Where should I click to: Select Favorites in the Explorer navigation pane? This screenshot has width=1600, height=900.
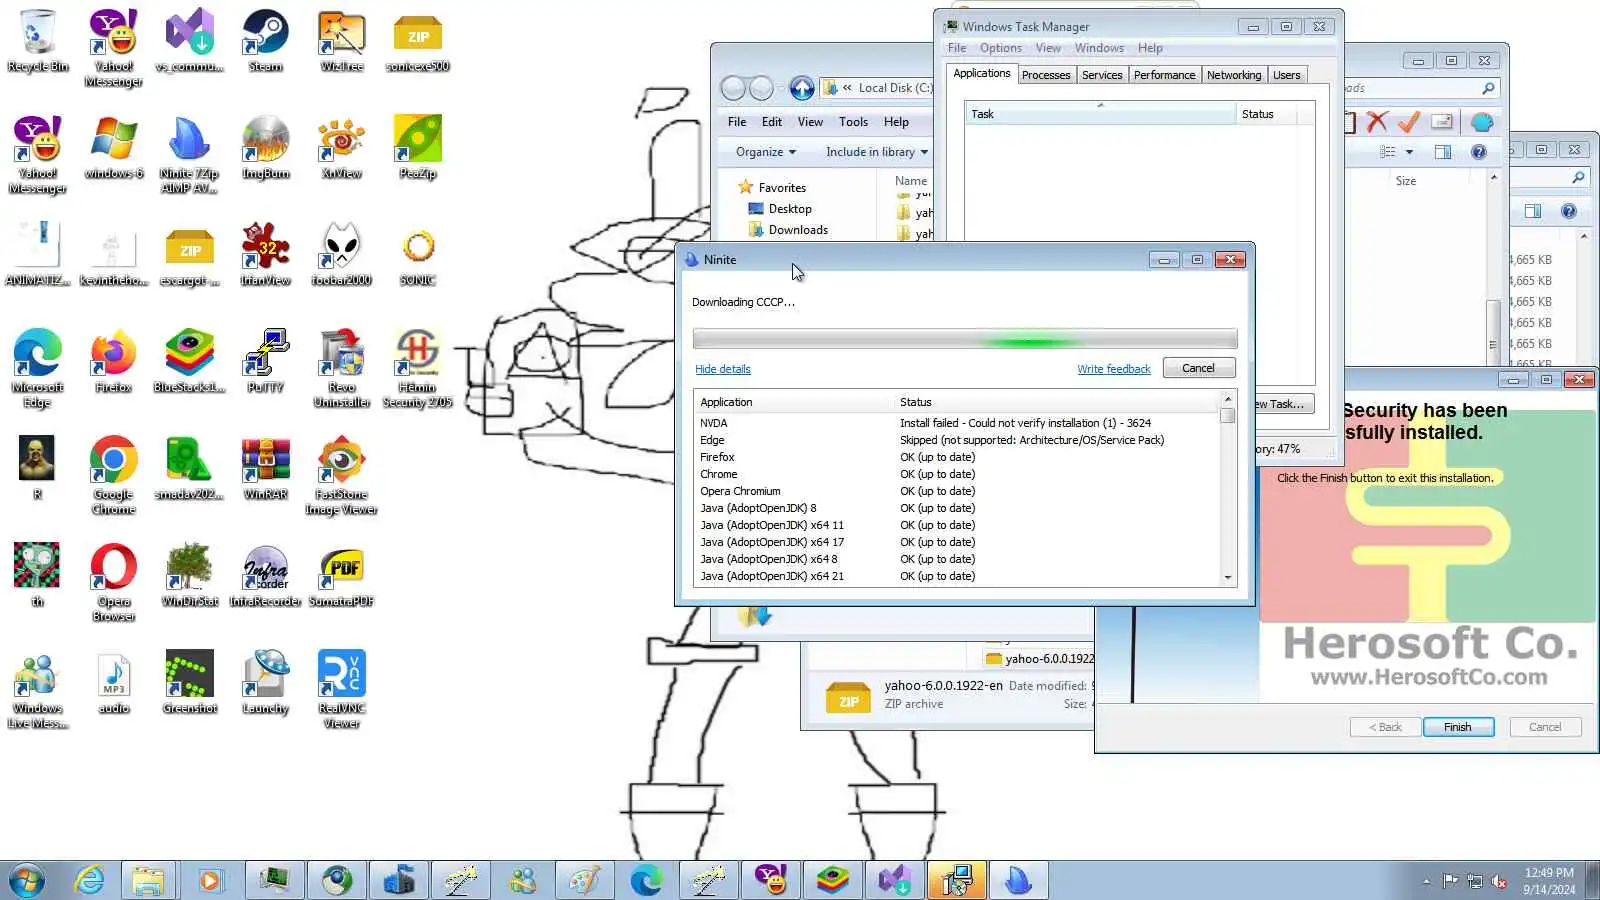[781, 188]
